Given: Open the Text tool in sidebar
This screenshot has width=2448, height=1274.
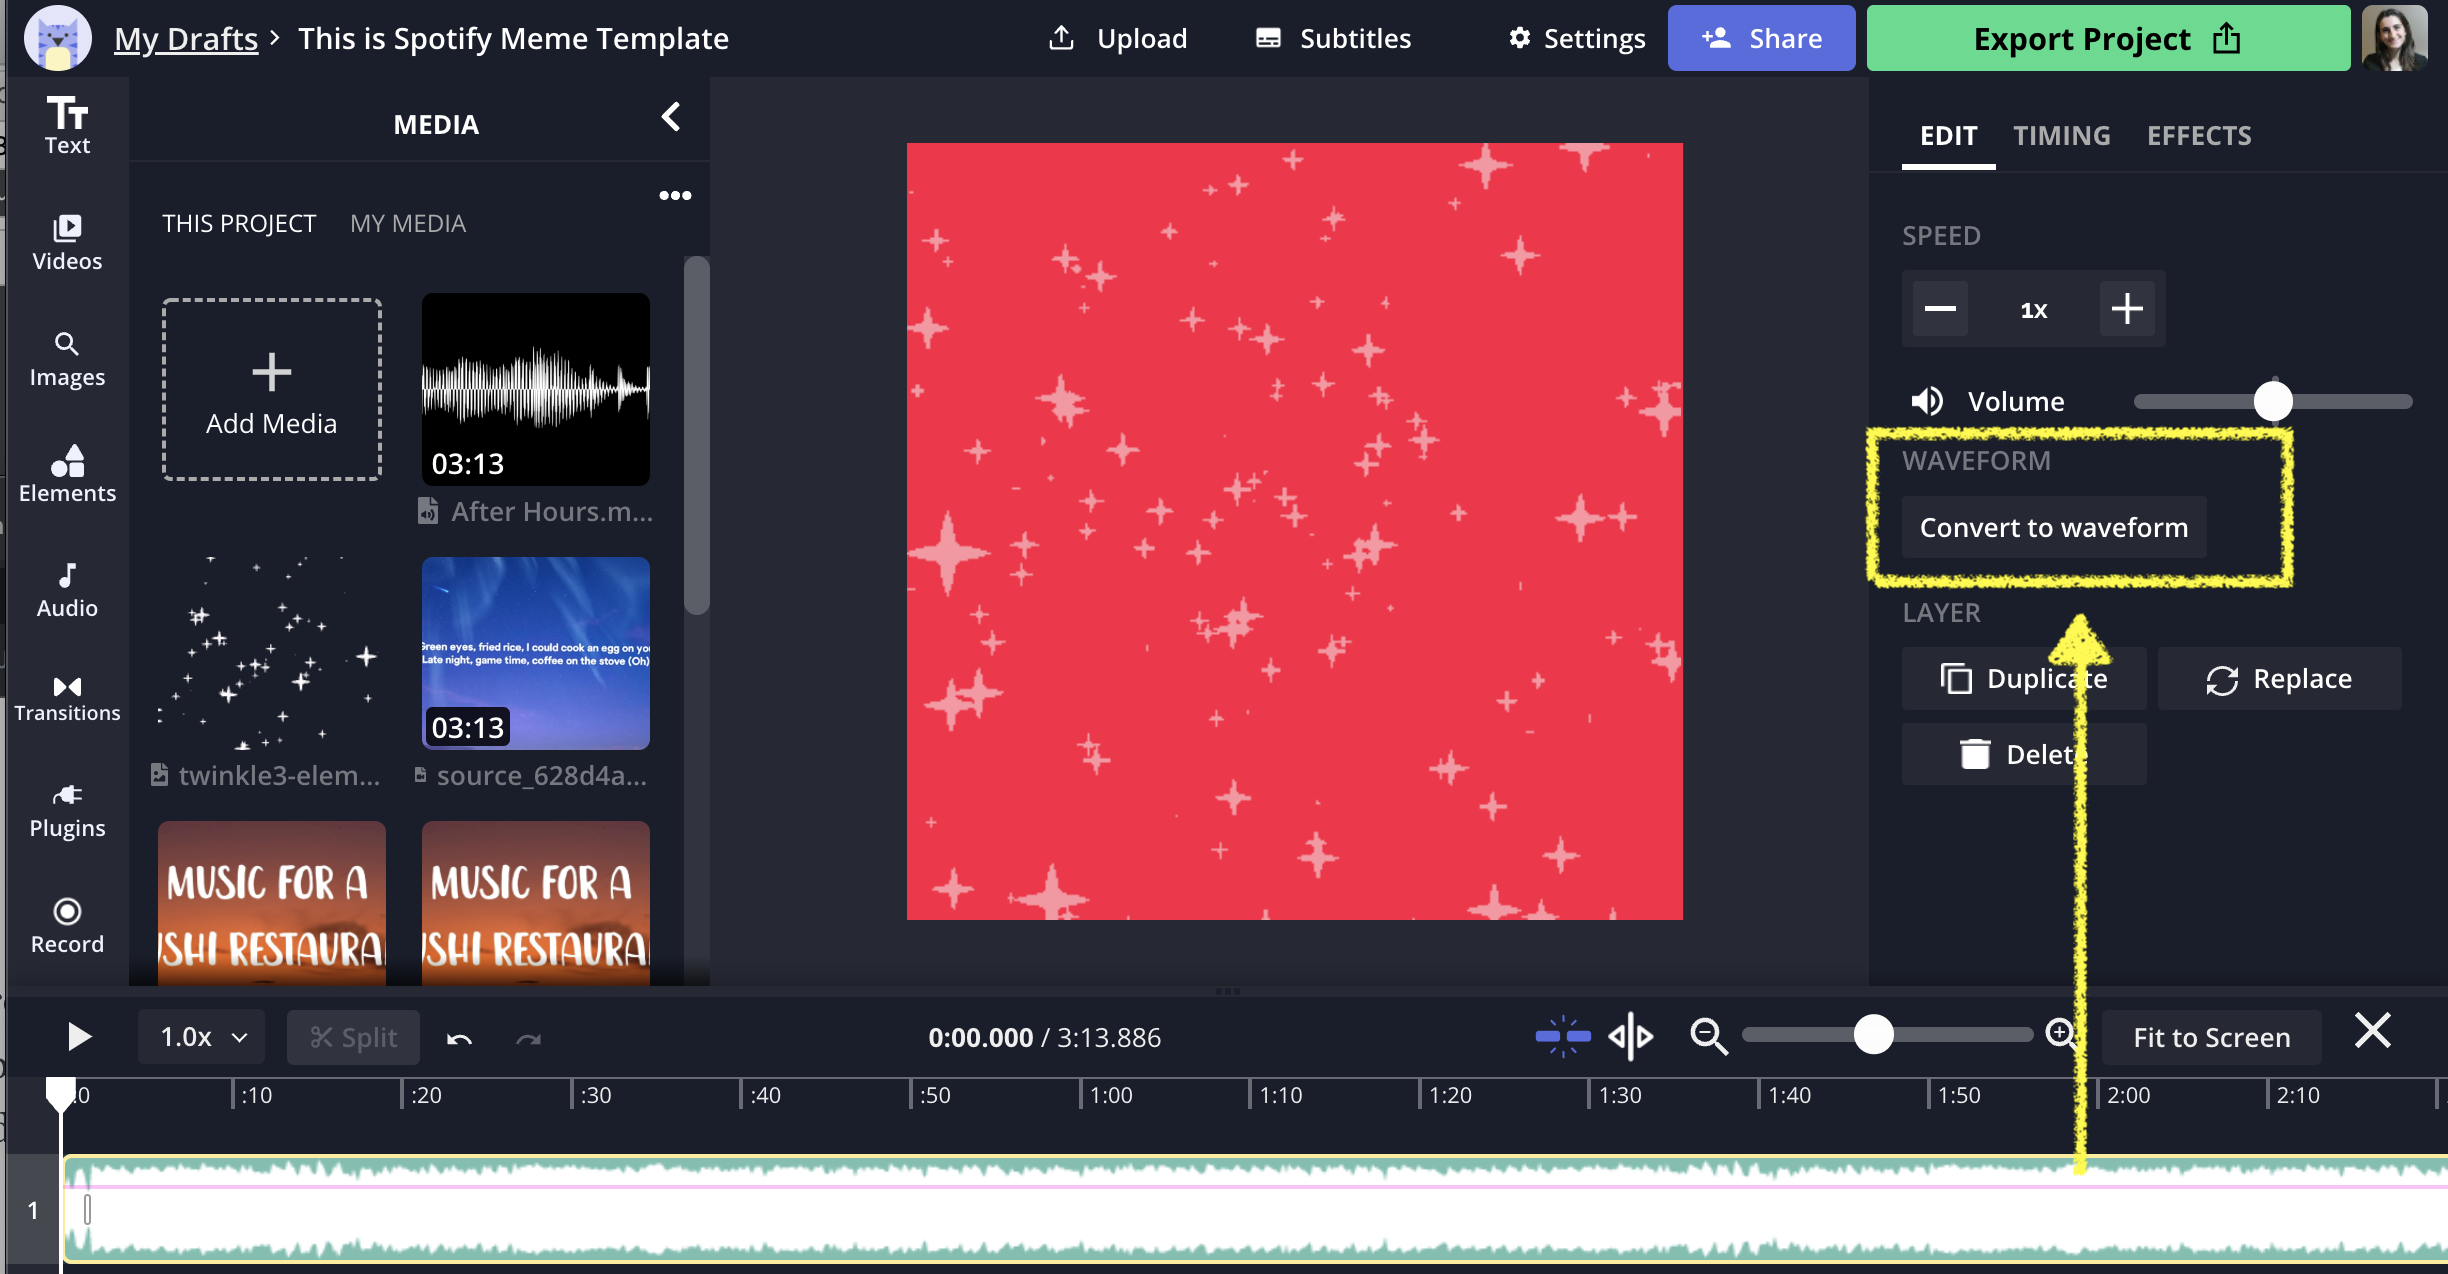Looking at the screenshot, I should [67, 125].
